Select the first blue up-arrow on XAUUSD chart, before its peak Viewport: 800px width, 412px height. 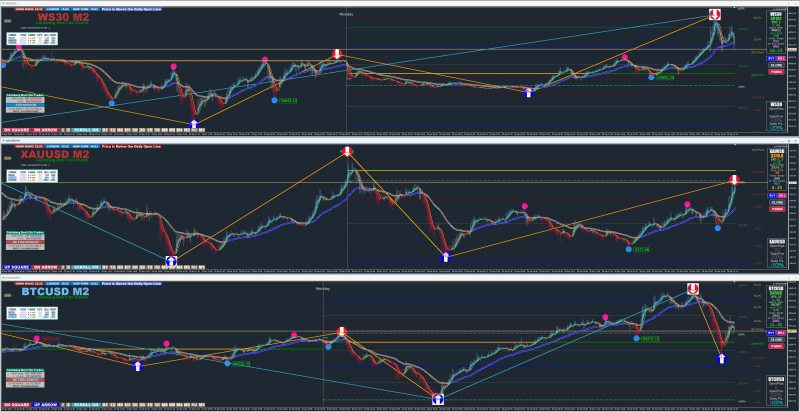pos(171,261)
